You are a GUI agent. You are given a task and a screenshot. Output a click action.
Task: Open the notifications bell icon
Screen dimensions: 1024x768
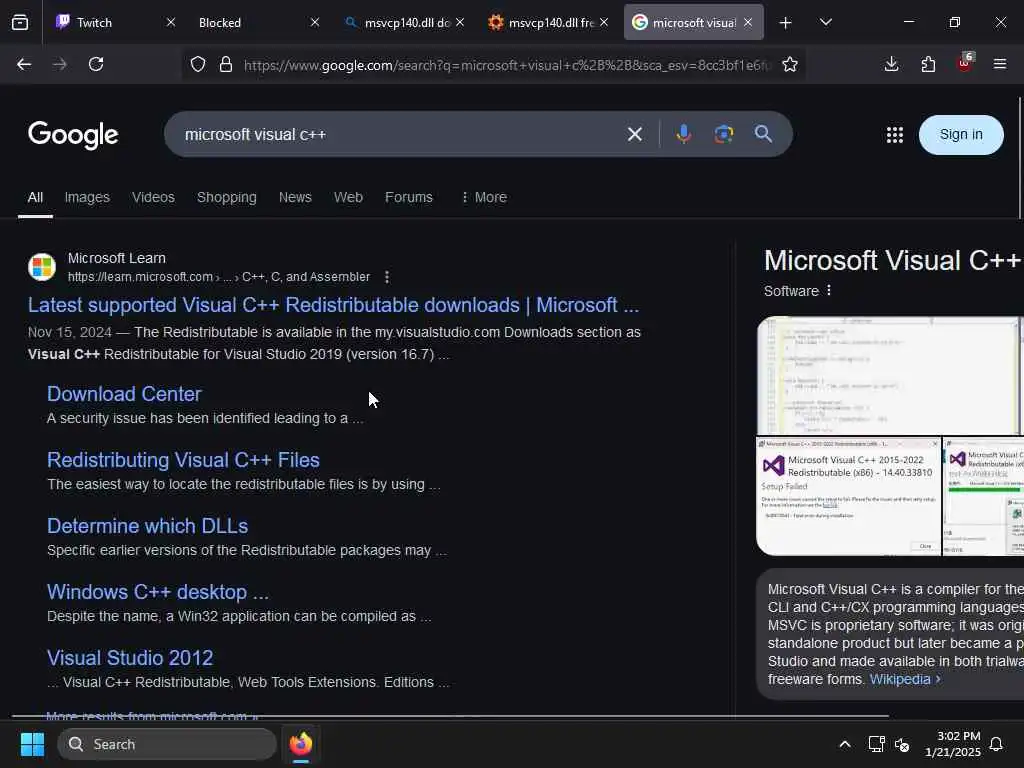tap(997, 744)
